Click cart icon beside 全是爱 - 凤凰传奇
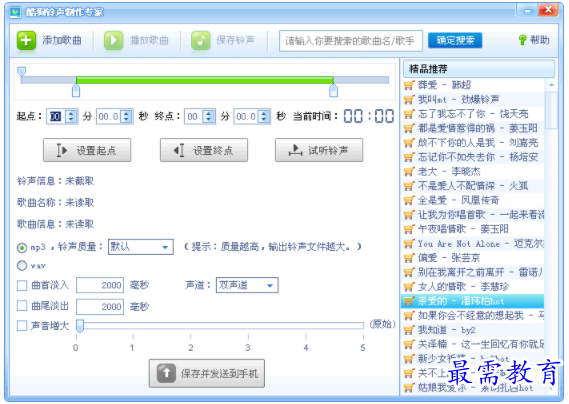 coord(409,200)
